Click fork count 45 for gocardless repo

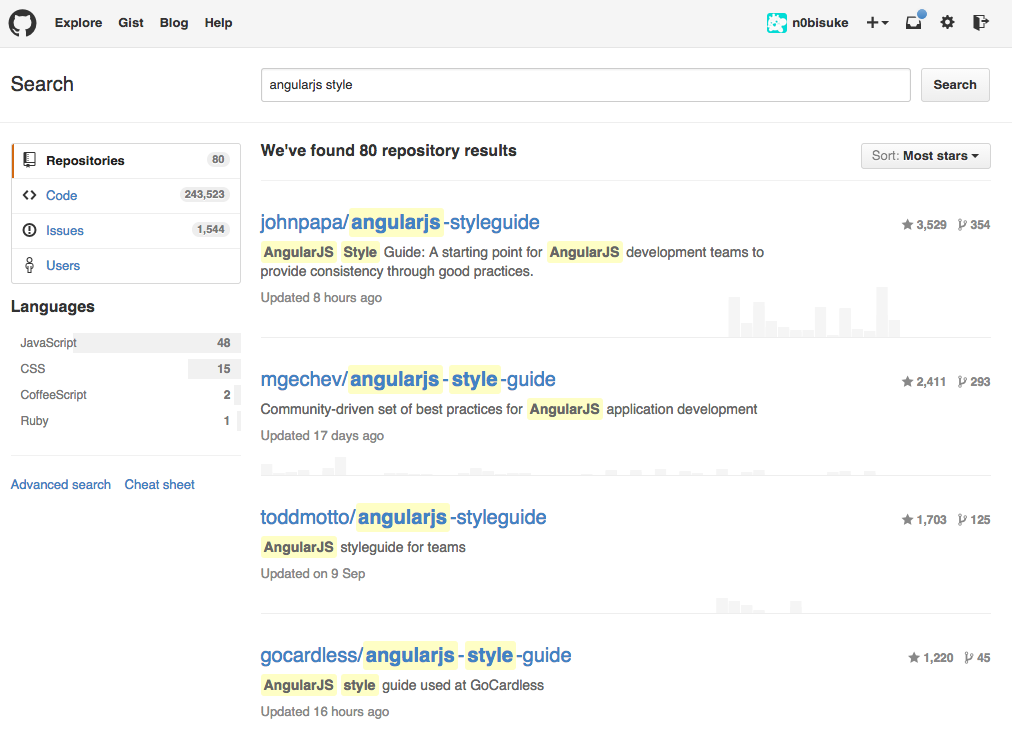click(977, 658)
